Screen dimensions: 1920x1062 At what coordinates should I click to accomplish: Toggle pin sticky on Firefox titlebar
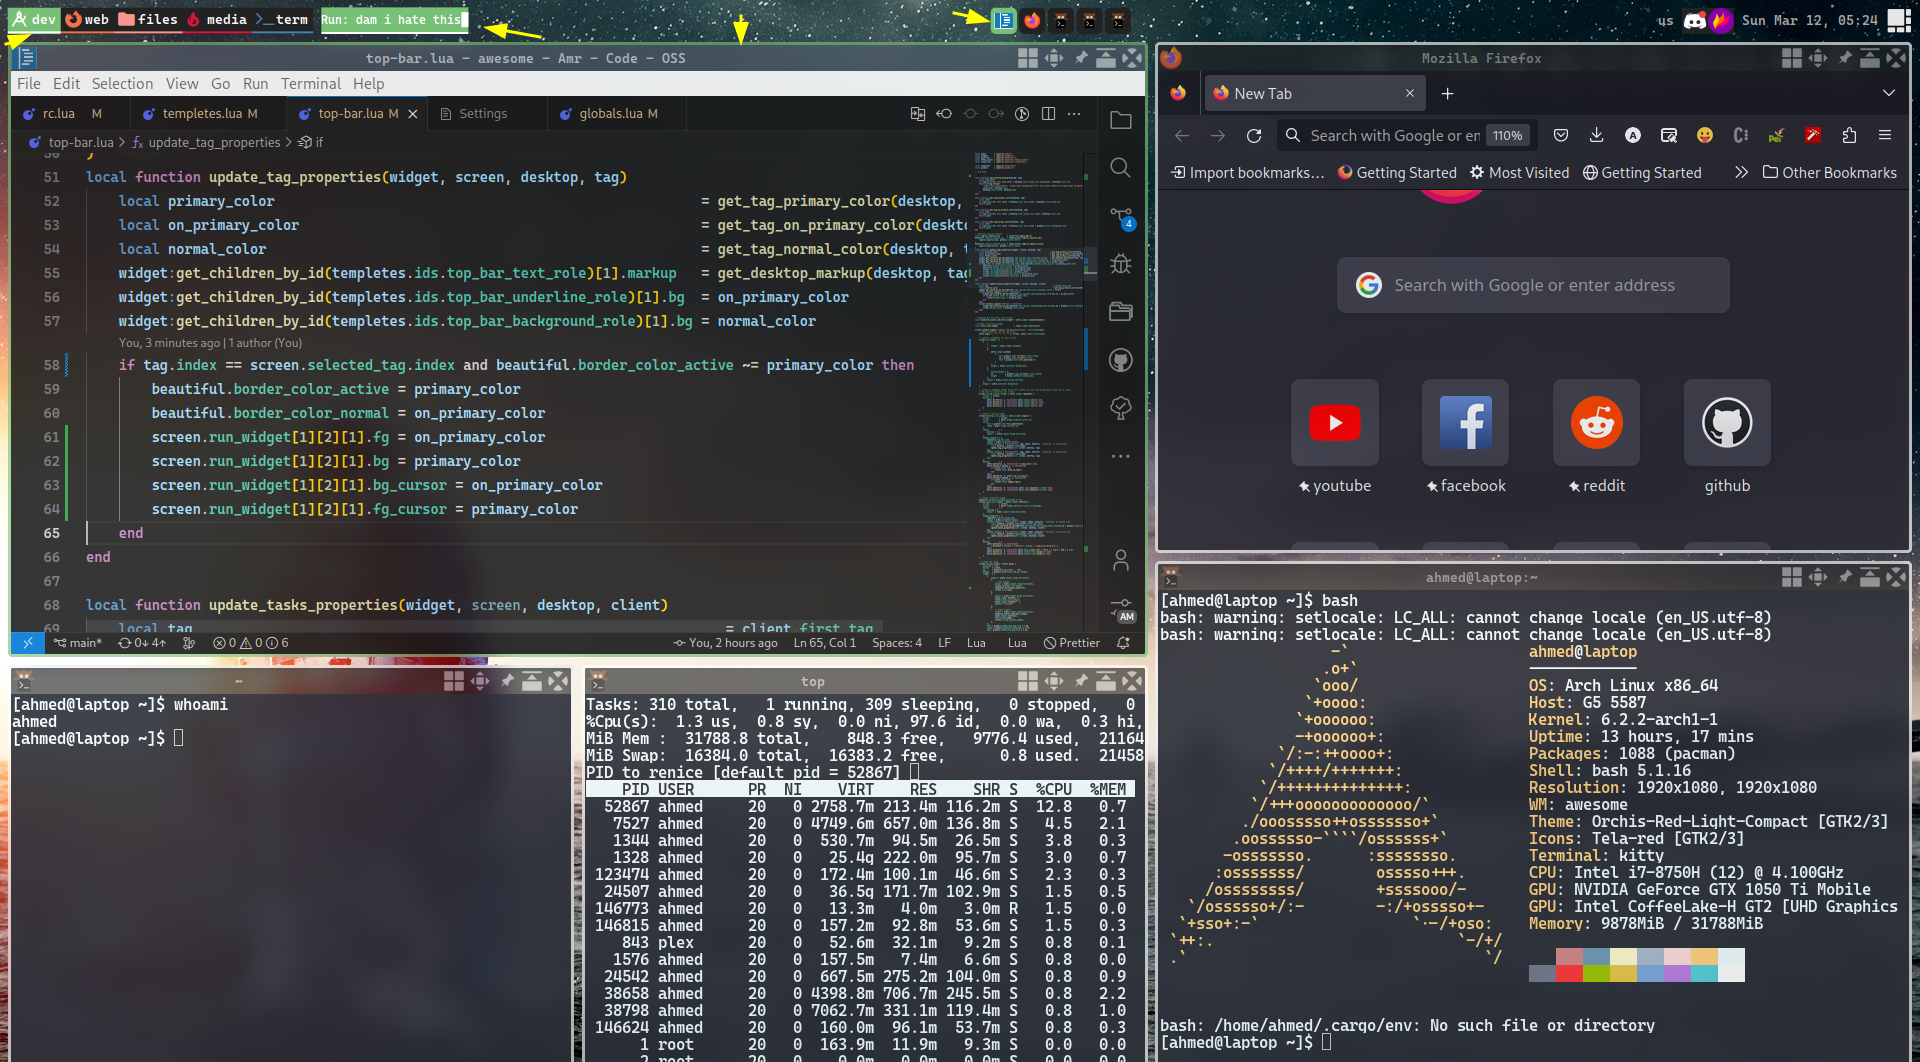click(1844, 58)
